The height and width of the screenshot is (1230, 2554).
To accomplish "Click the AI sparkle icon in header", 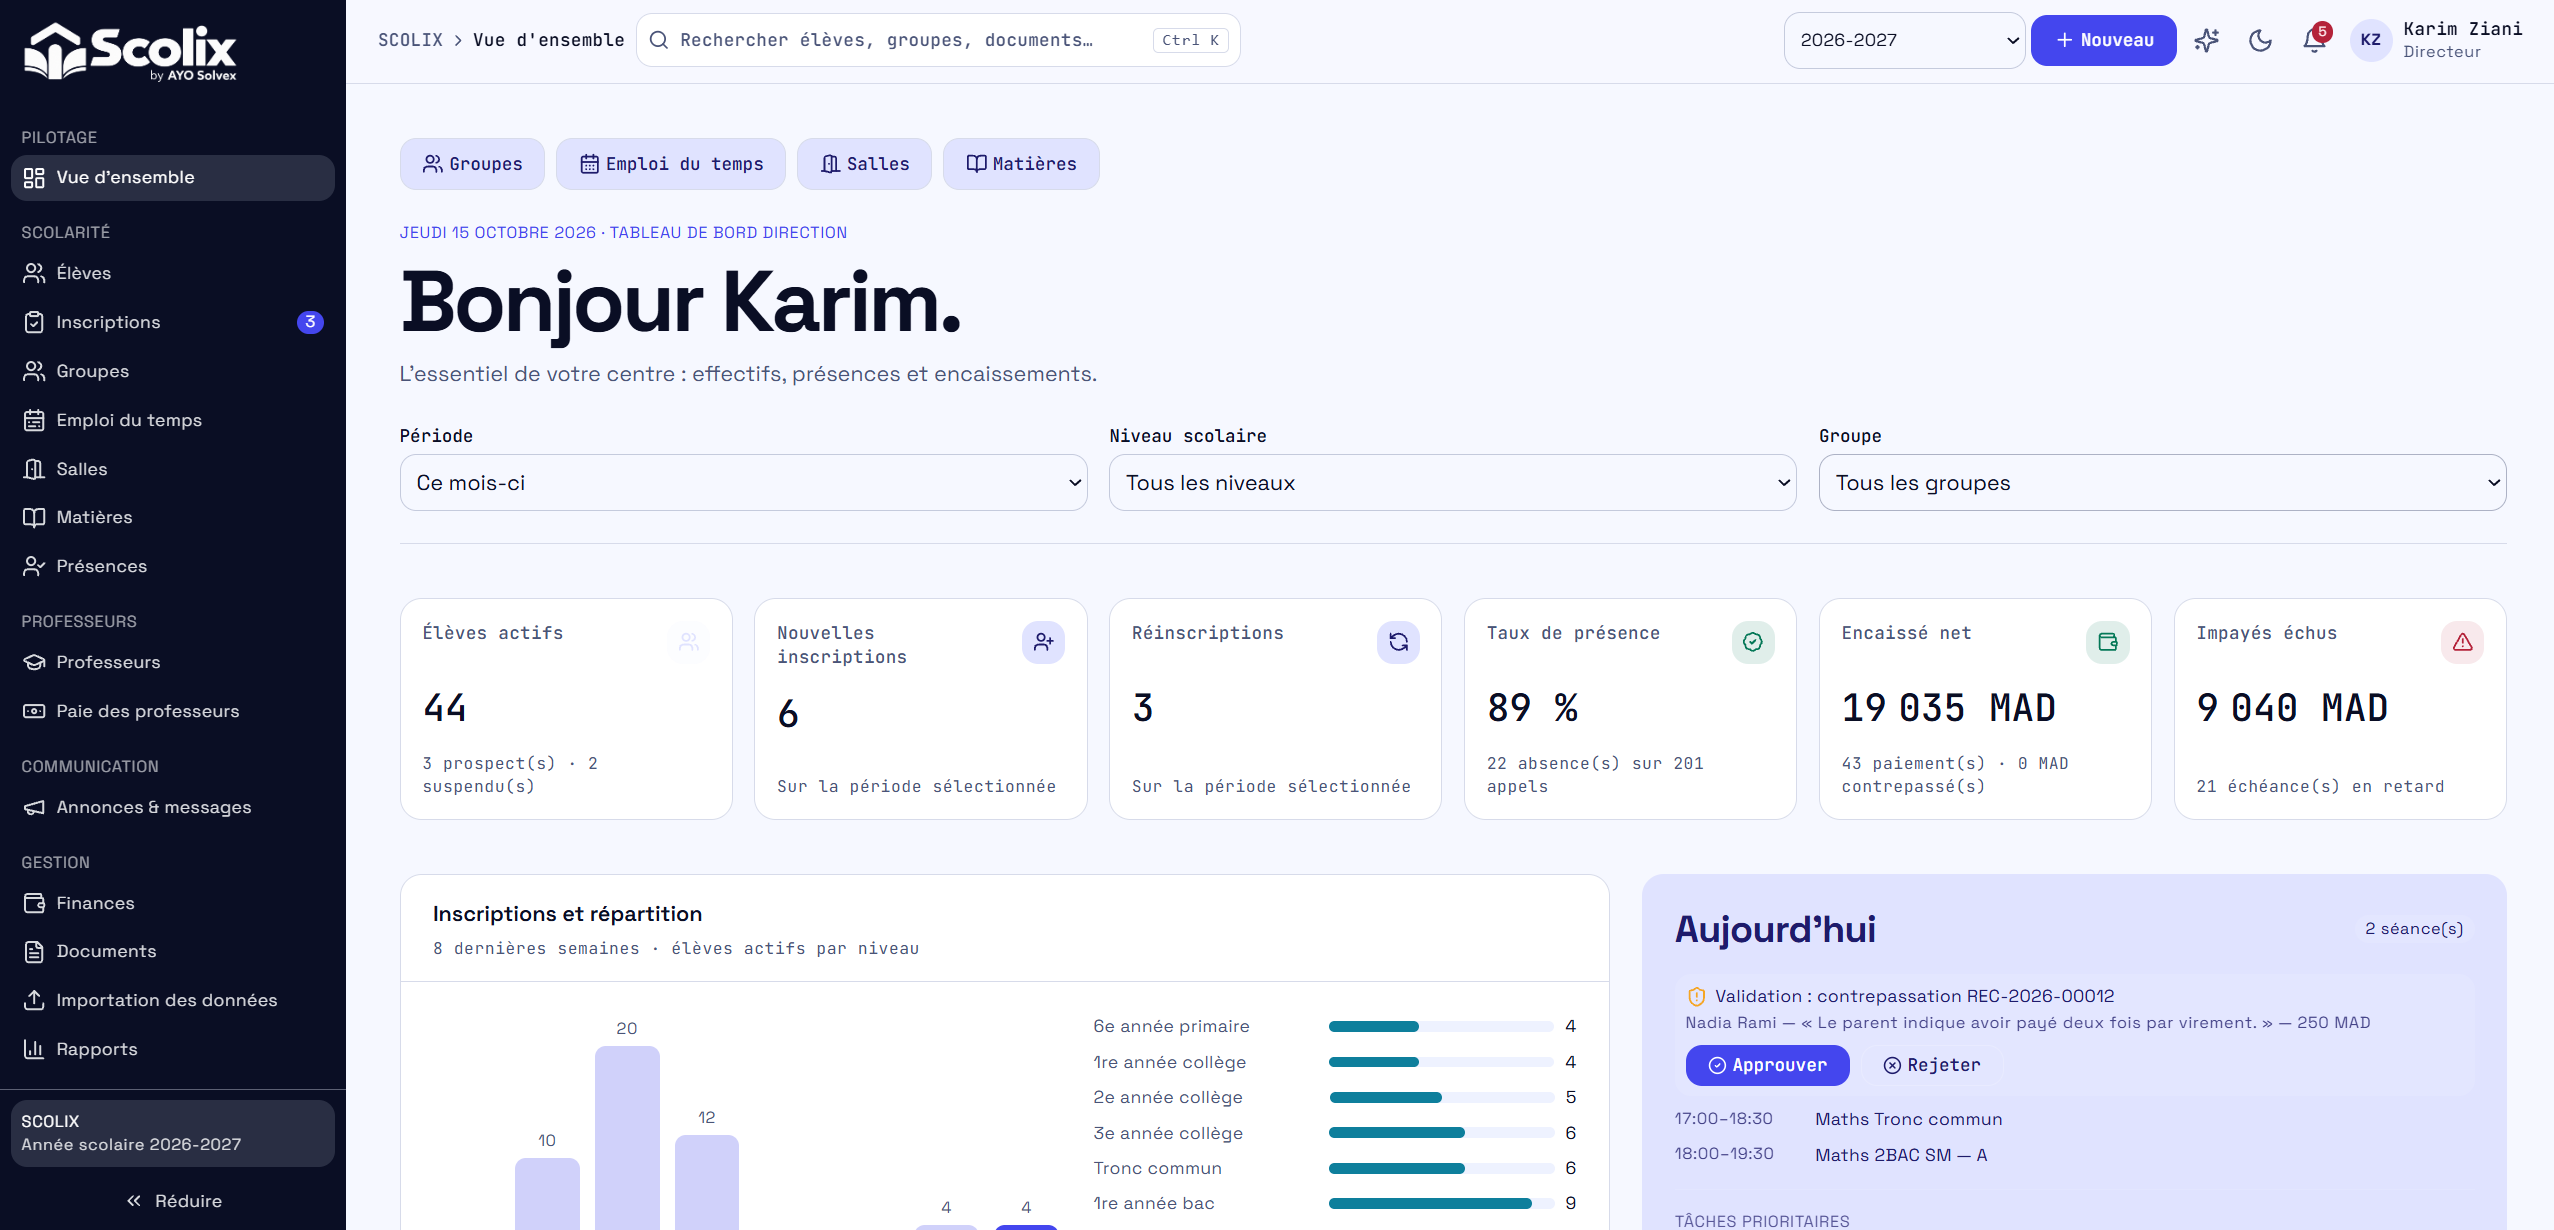I will 2206,40.
